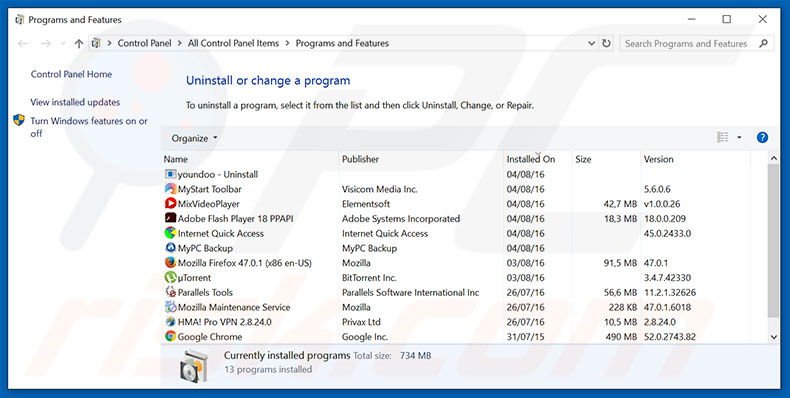Click the change view layout icon
The image size is (790, 398).
click(722, 138)
